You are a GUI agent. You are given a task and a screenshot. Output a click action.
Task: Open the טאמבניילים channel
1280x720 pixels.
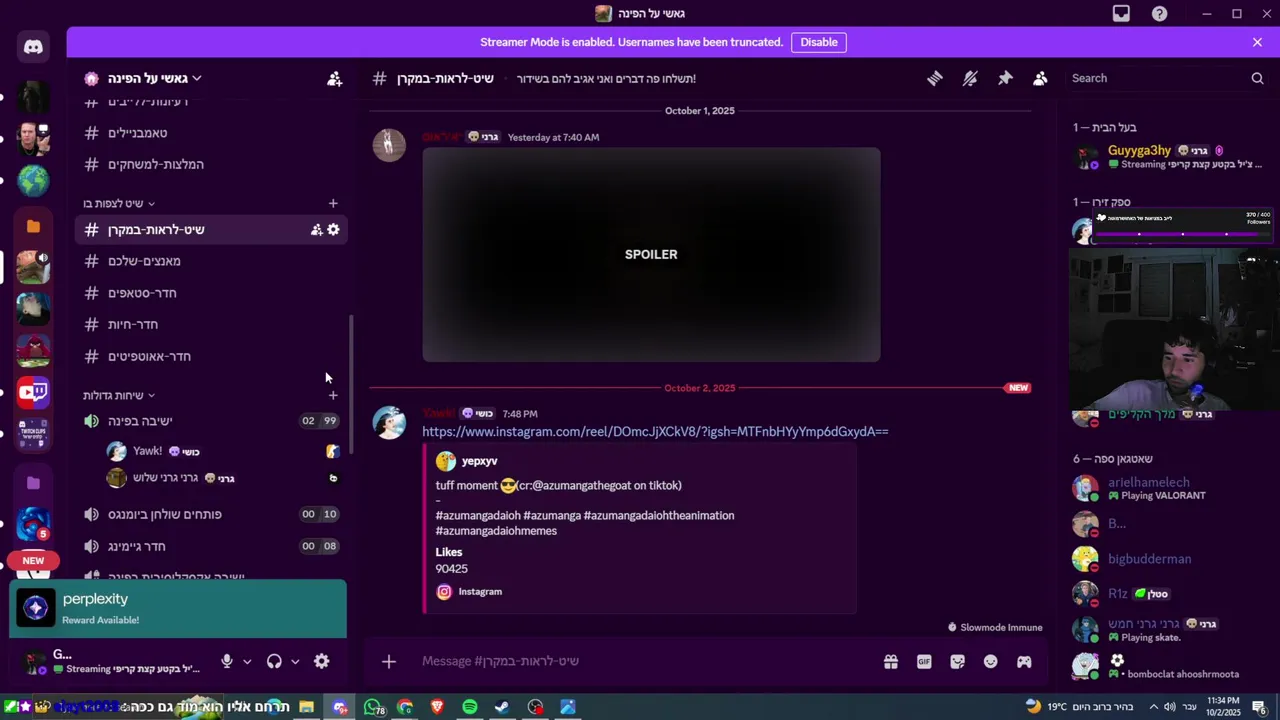point(210,133)
